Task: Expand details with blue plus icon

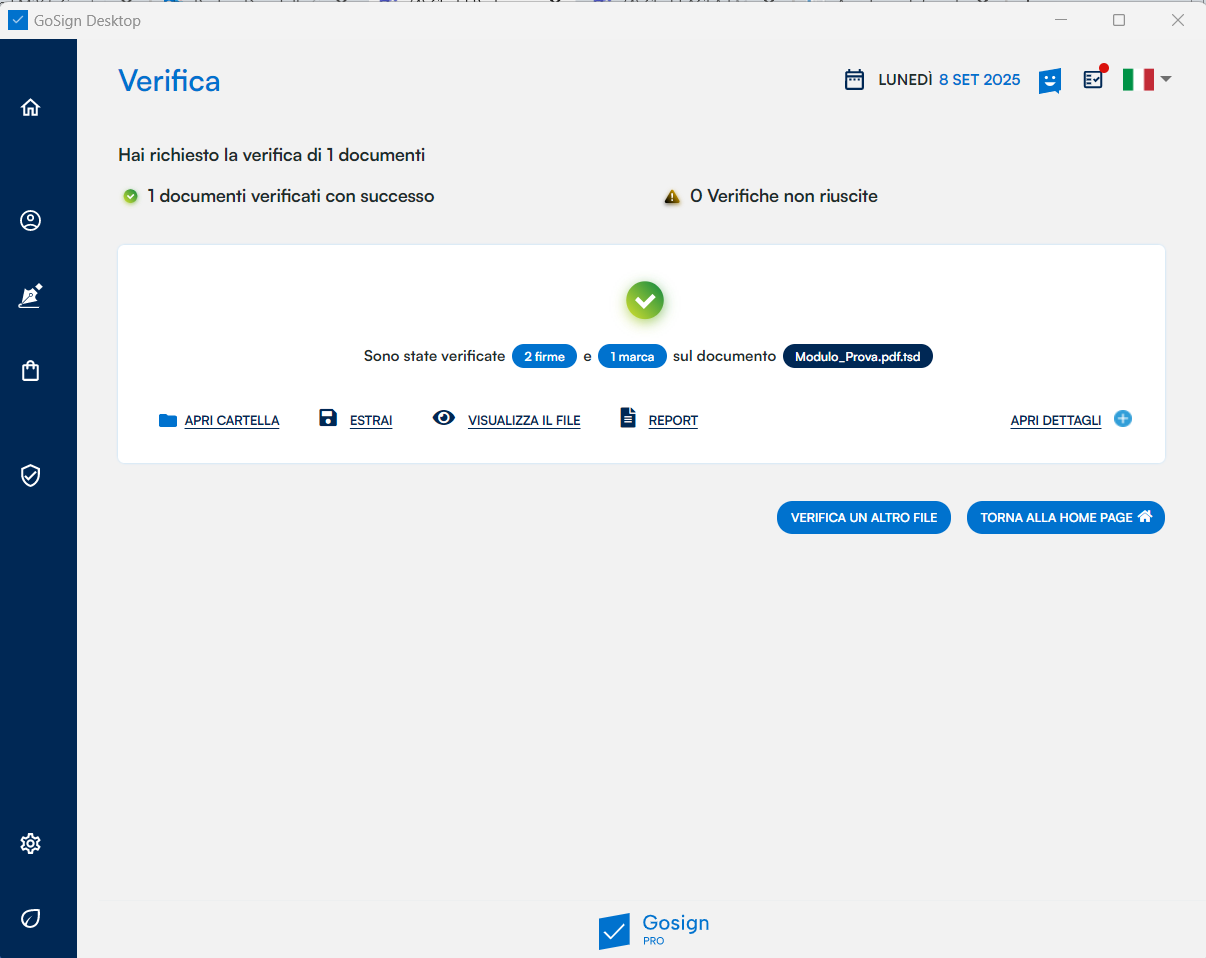Action: [1123, 419]
